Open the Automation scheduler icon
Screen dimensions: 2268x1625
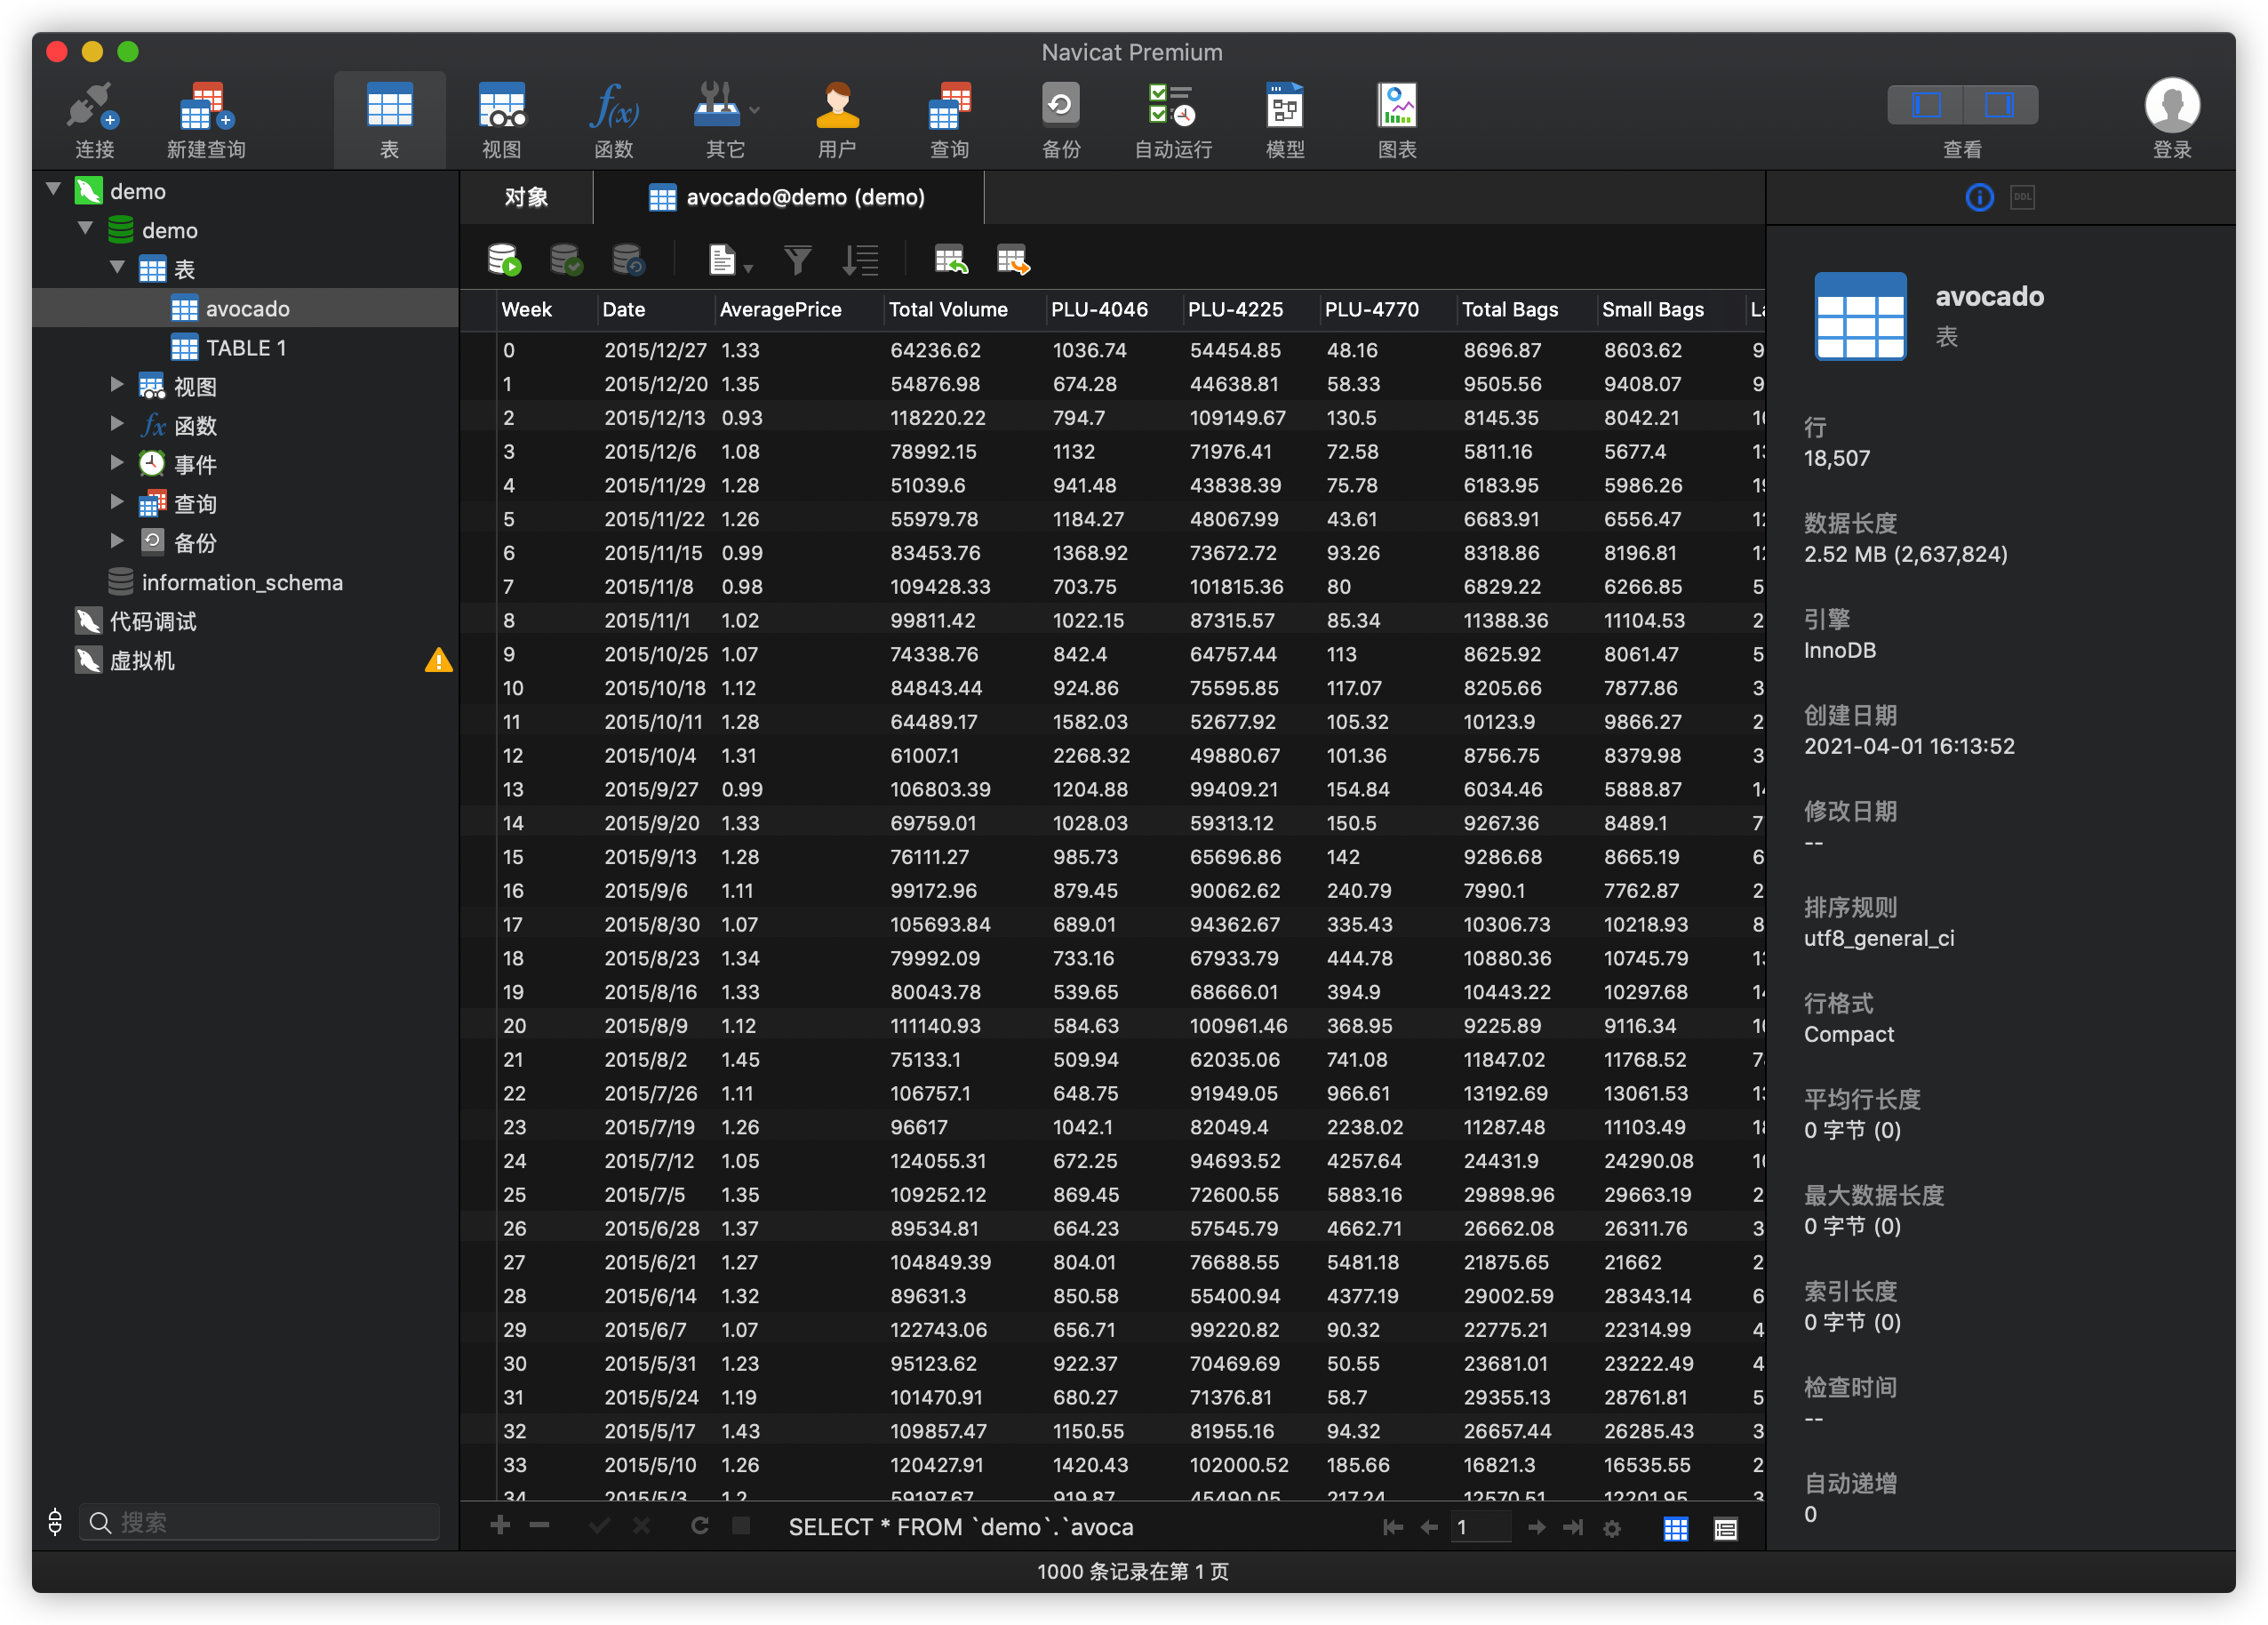click(x=1171, y=107)
